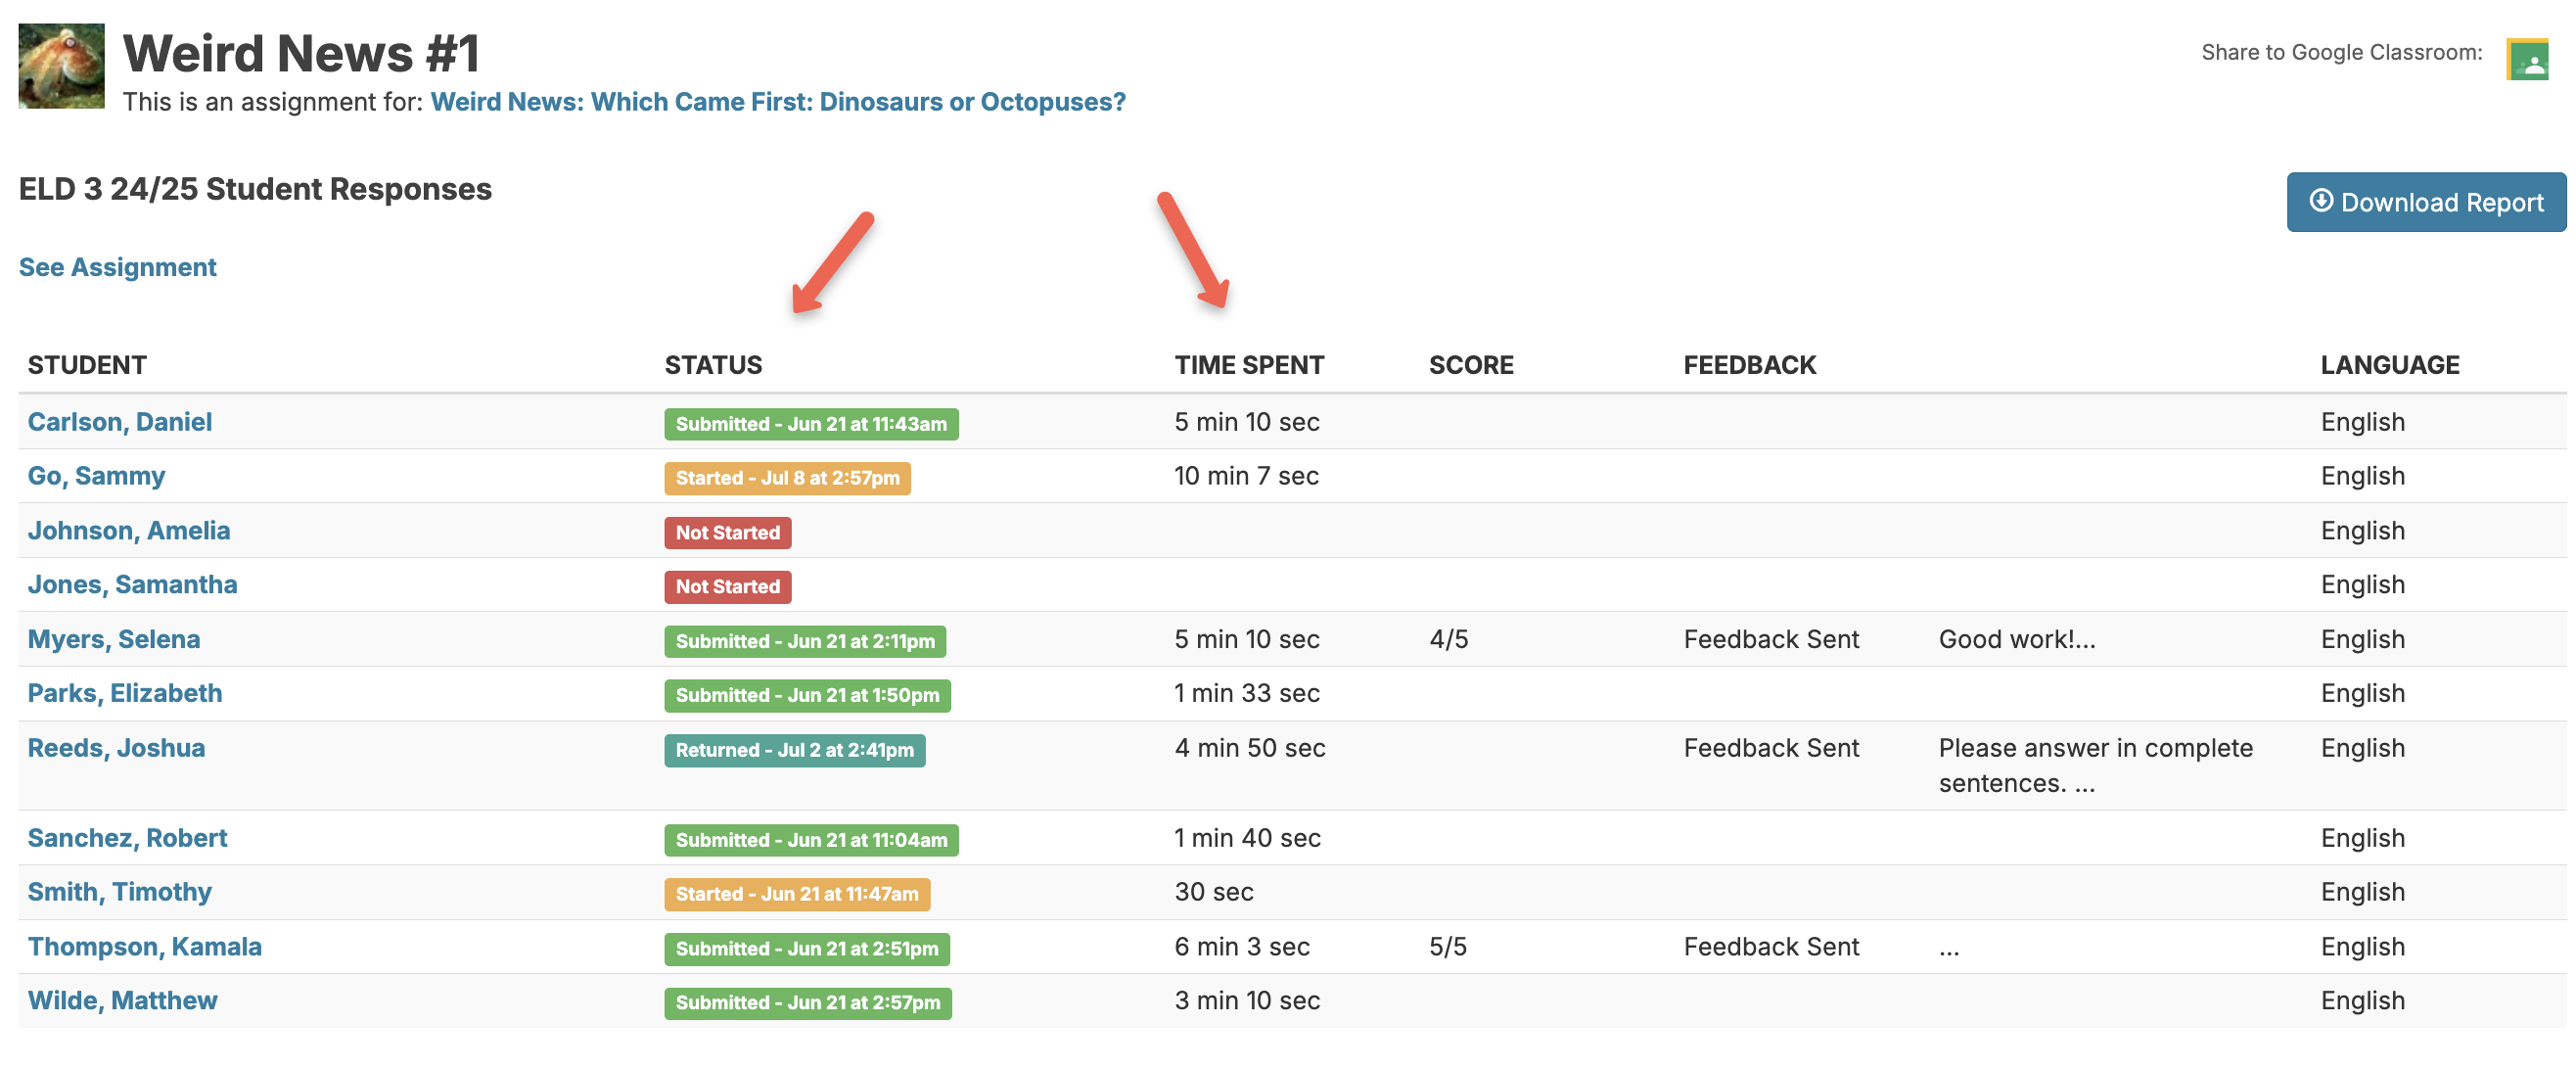Image resolution: width=2576 pixels, height=1069 pixels.
Task: Click Submitted Jun 21 at 1:50pm badge
Action: click(807, 696)
